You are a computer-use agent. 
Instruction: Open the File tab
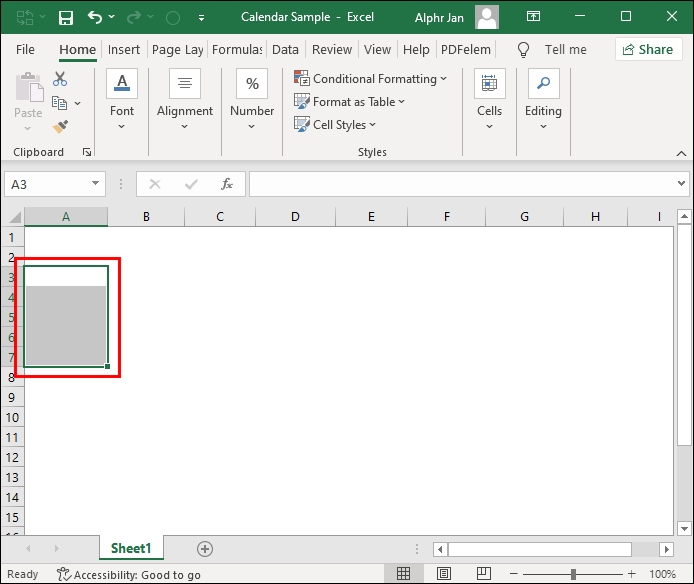(x=25, y=50)
